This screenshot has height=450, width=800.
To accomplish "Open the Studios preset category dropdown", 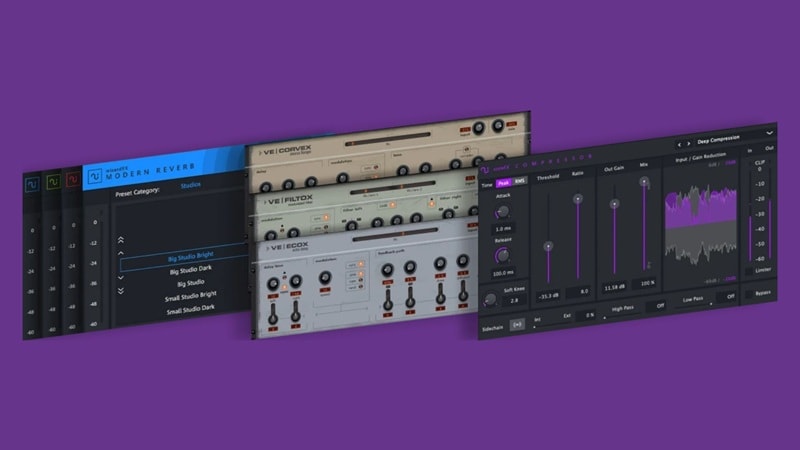I will tap(190, 185).
